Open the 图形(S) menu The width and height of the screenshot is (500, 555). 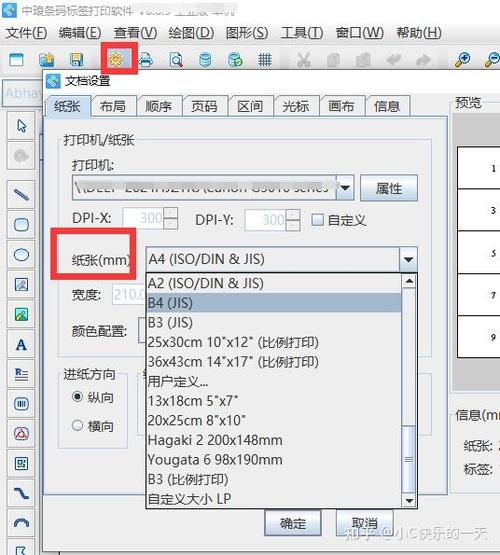click(247, 33)
